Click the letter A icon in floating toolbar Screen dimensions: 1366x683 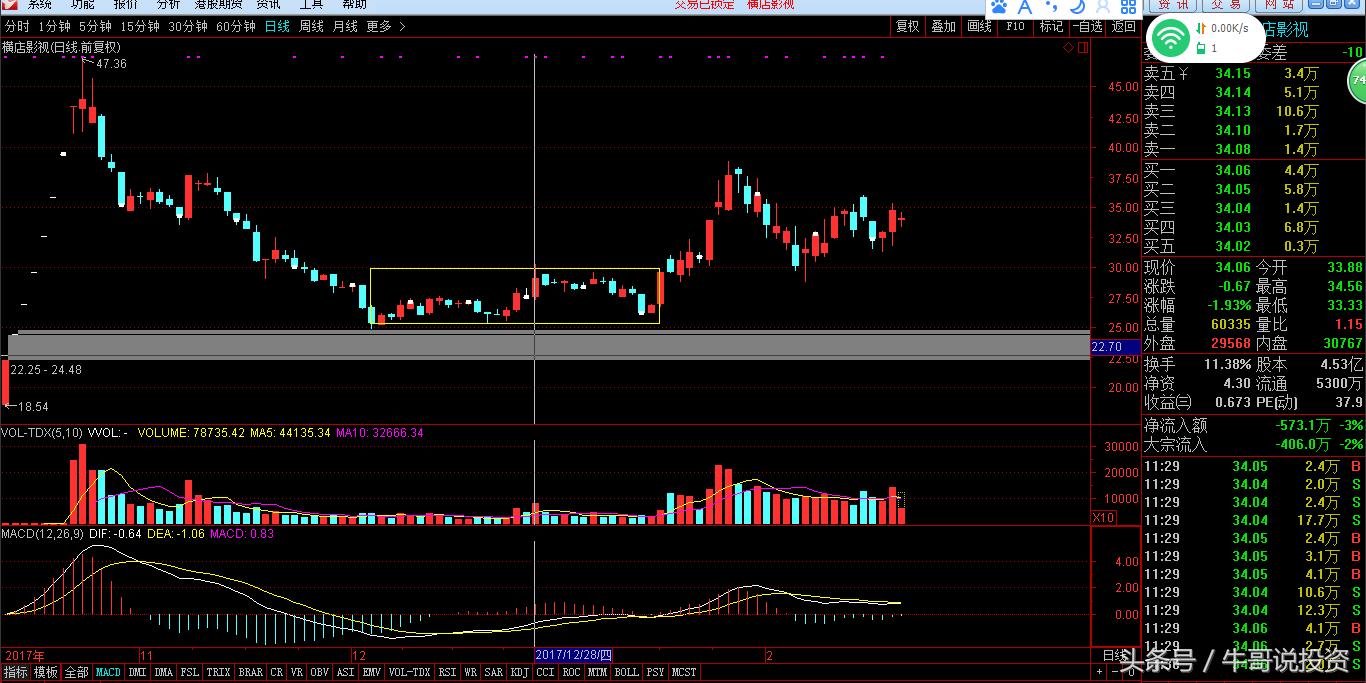click(1024, 6)
